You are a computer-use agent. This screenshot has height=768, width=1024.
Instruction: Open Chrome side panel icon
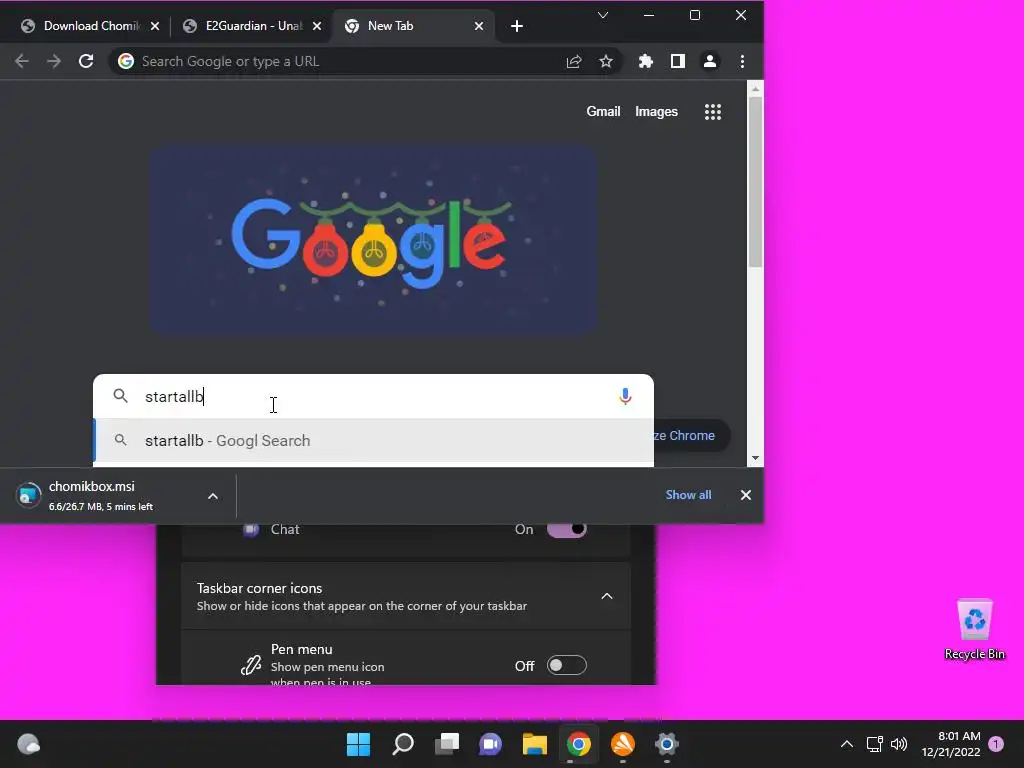pyautogui.click(x=678, y=61)
